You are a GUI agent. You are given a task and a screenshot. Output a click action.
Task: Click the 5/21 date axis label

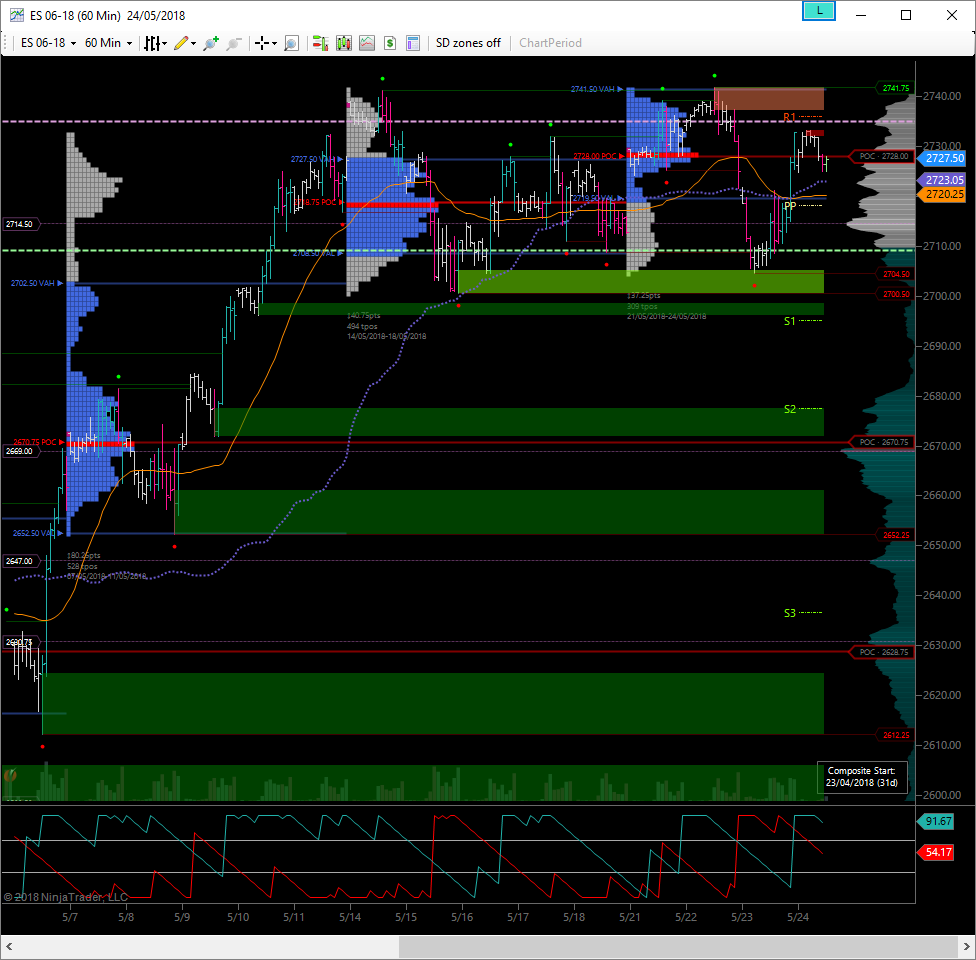(630, 917)
